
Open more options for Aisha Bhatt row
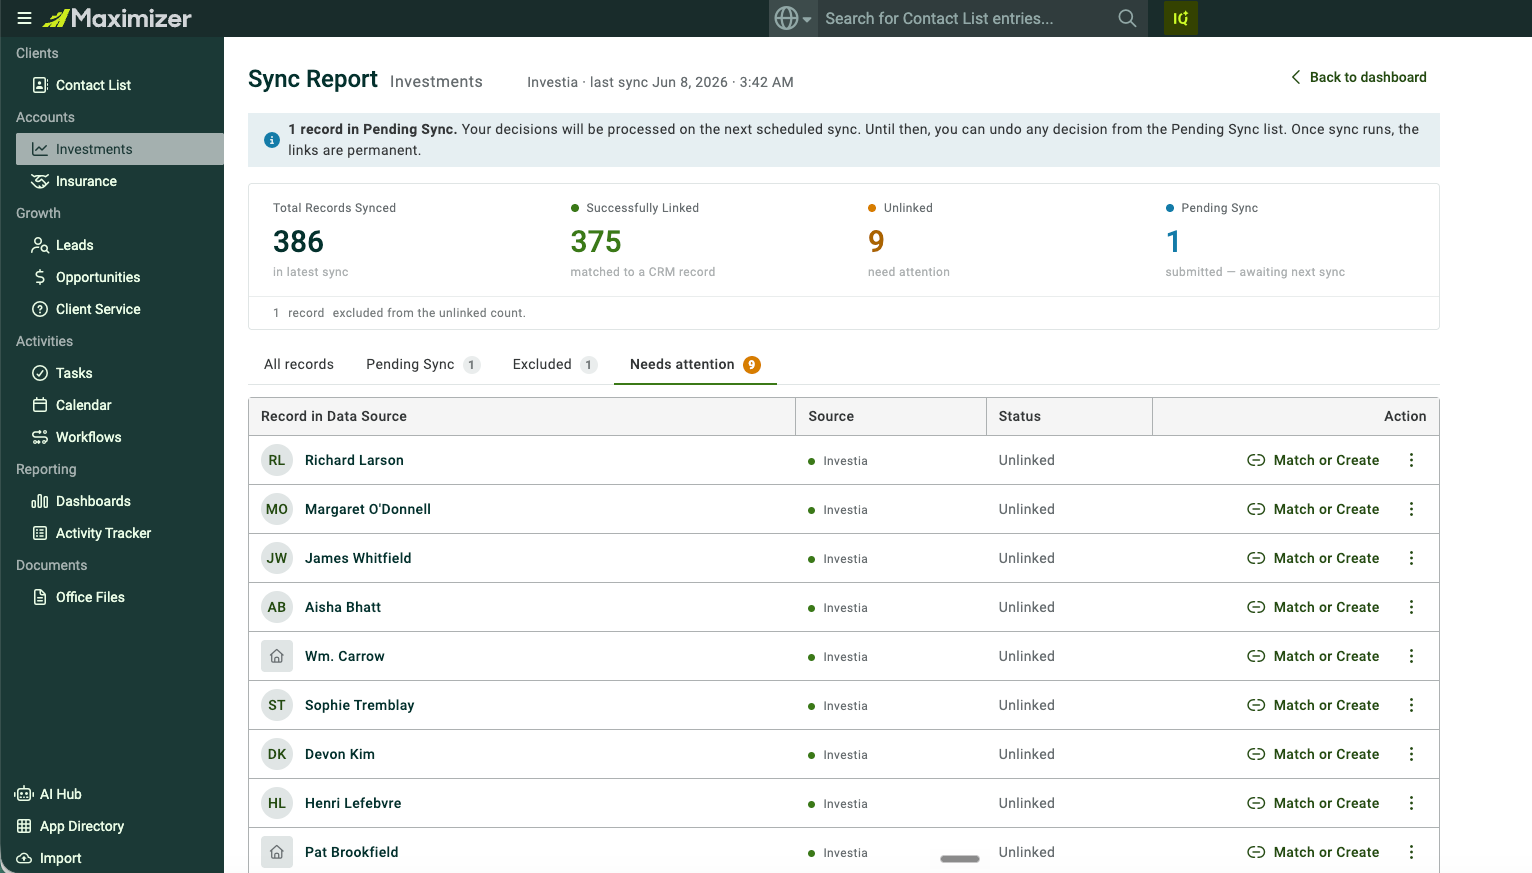pyautogui.click(x=1411, y=607)
